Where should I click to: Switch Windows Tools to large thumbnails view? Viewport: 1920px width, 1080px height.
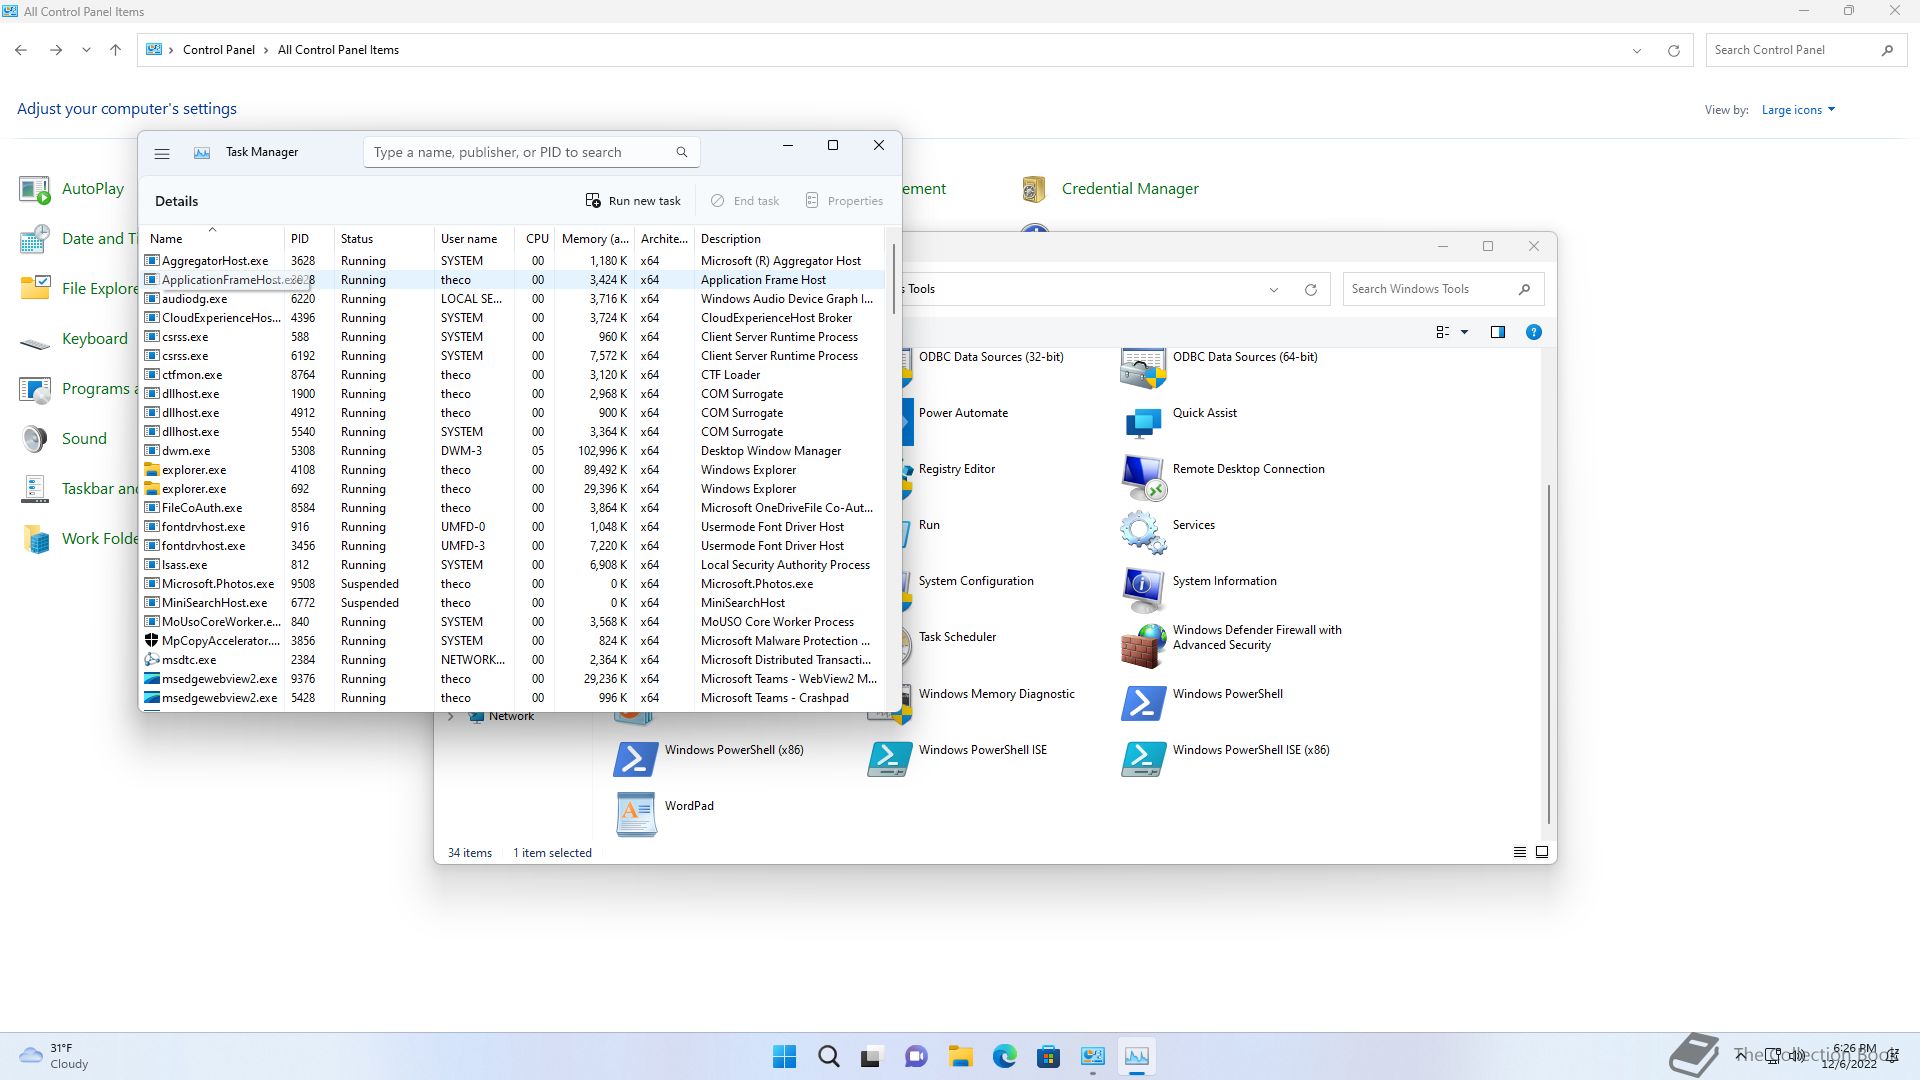pyautogui.click(x=1542, y=853)
